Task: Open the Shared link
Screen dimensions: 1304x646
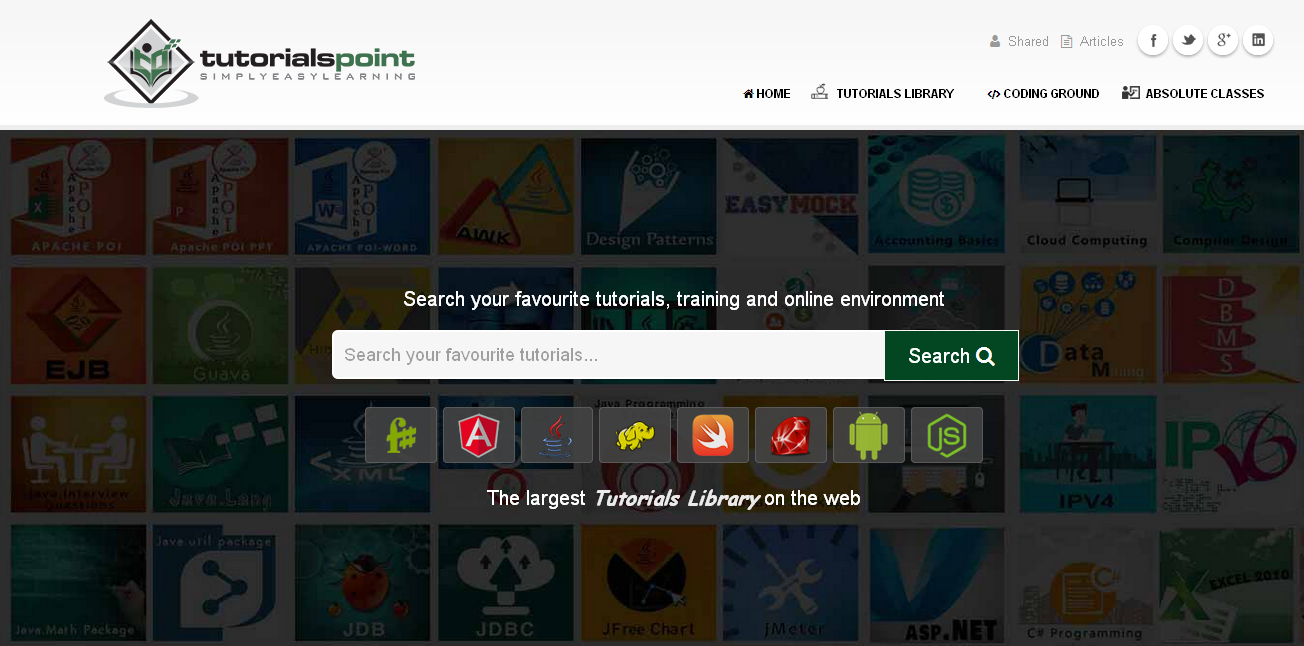Action: (1019, 41)
